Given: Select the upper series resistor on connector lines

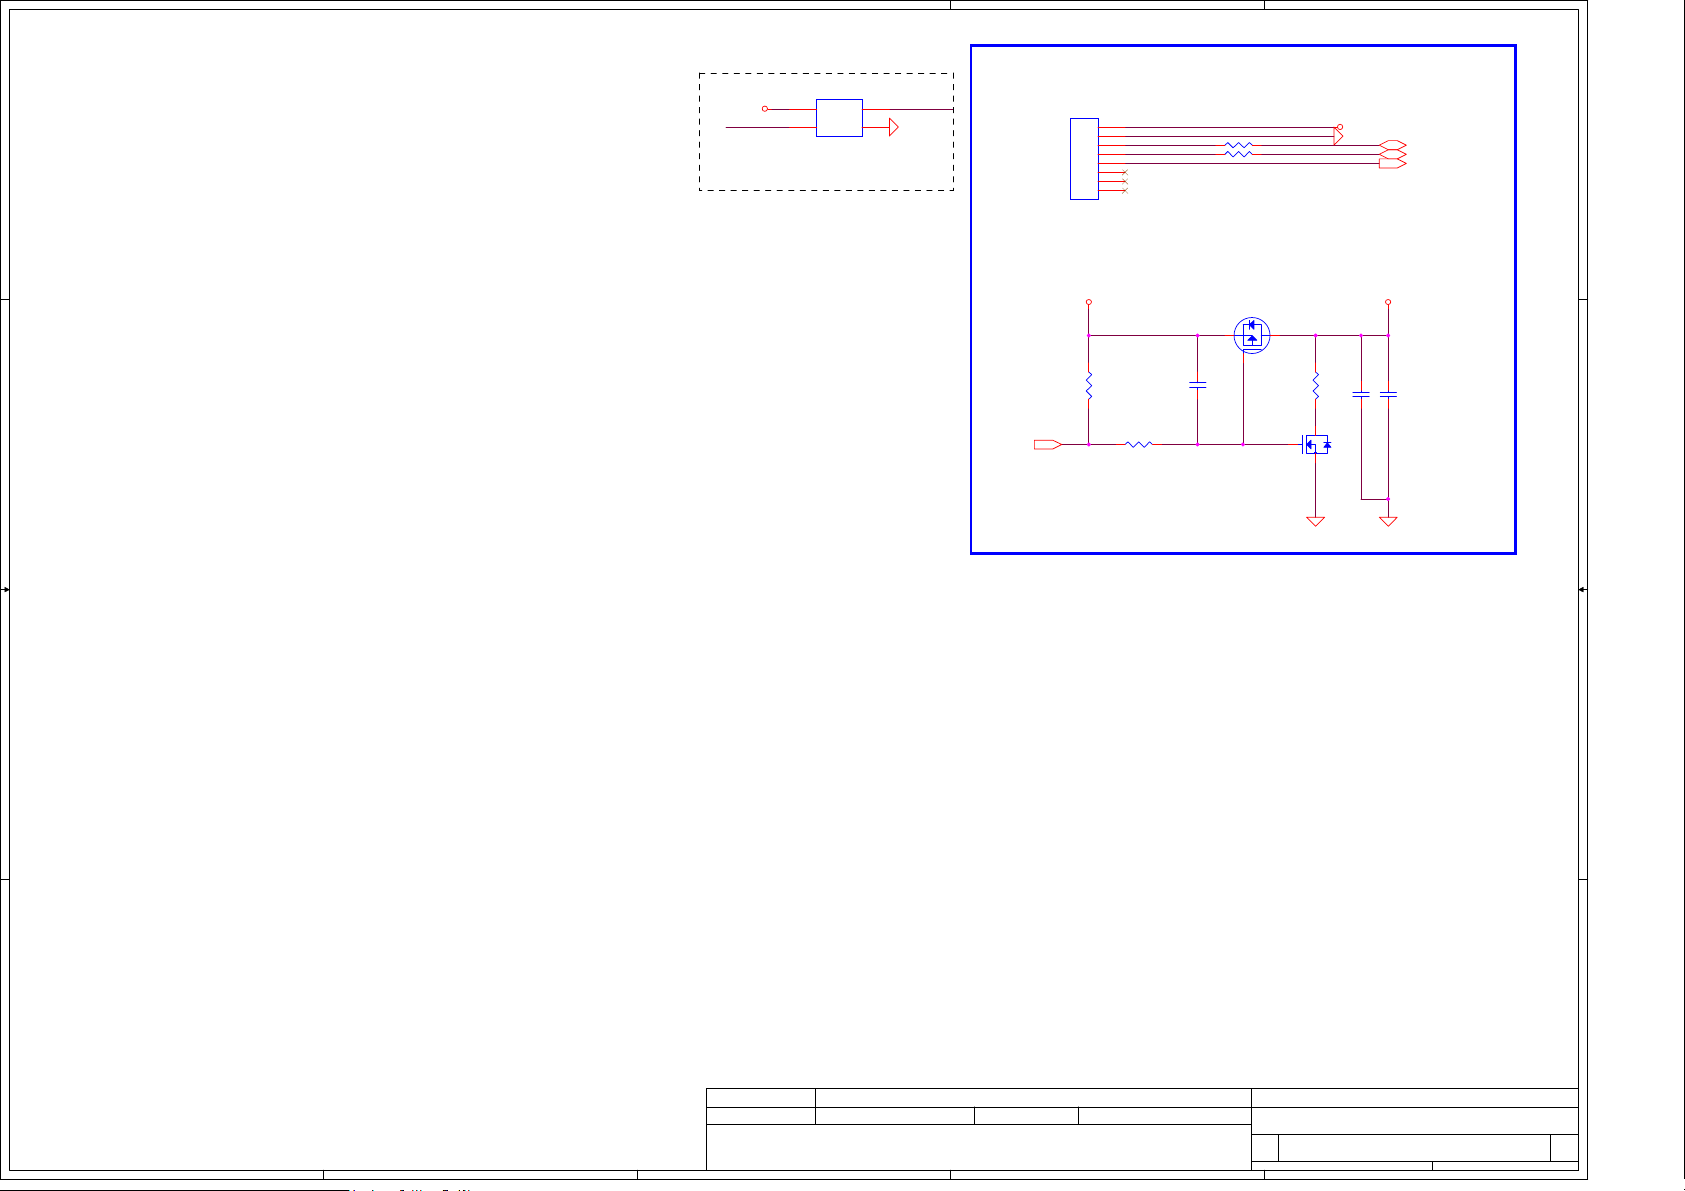Looking at the screenshot, I should [1238, 146].
